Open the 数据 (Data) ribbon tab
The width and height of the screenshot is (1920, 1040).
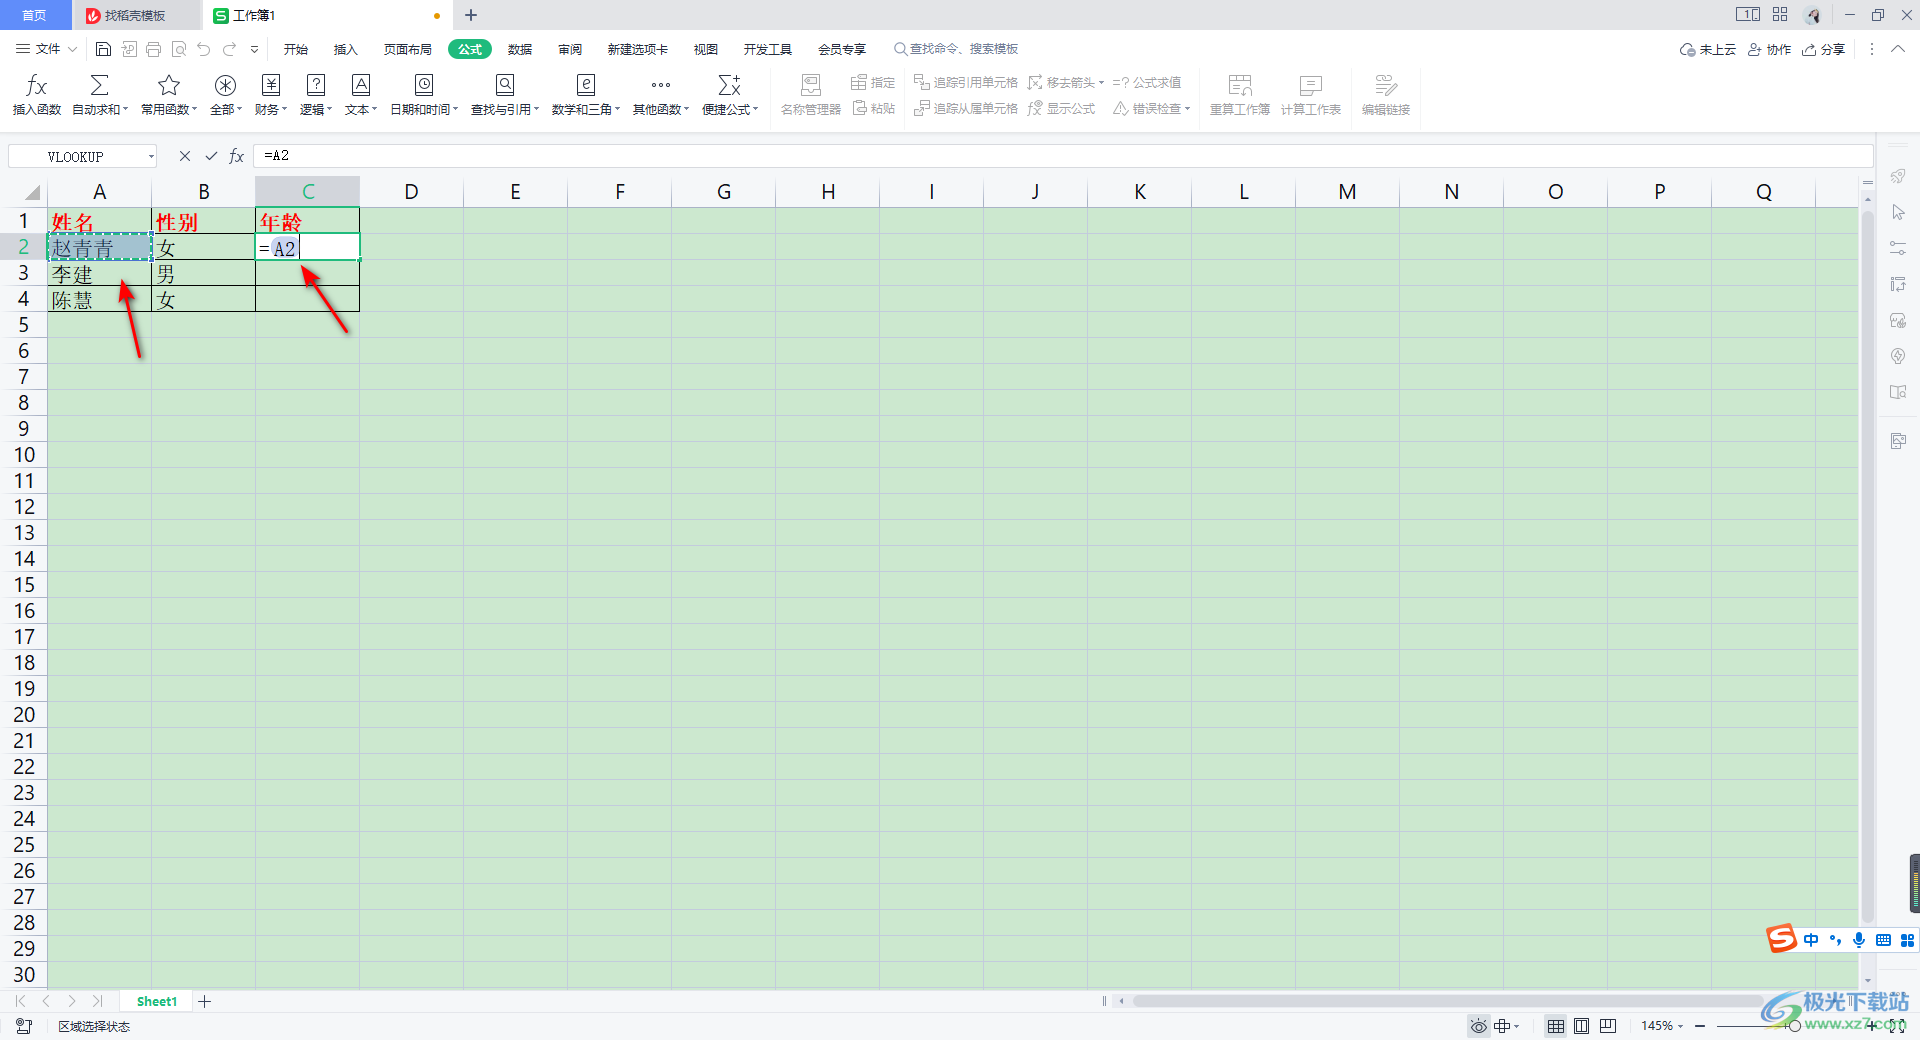tap(520, 49)
